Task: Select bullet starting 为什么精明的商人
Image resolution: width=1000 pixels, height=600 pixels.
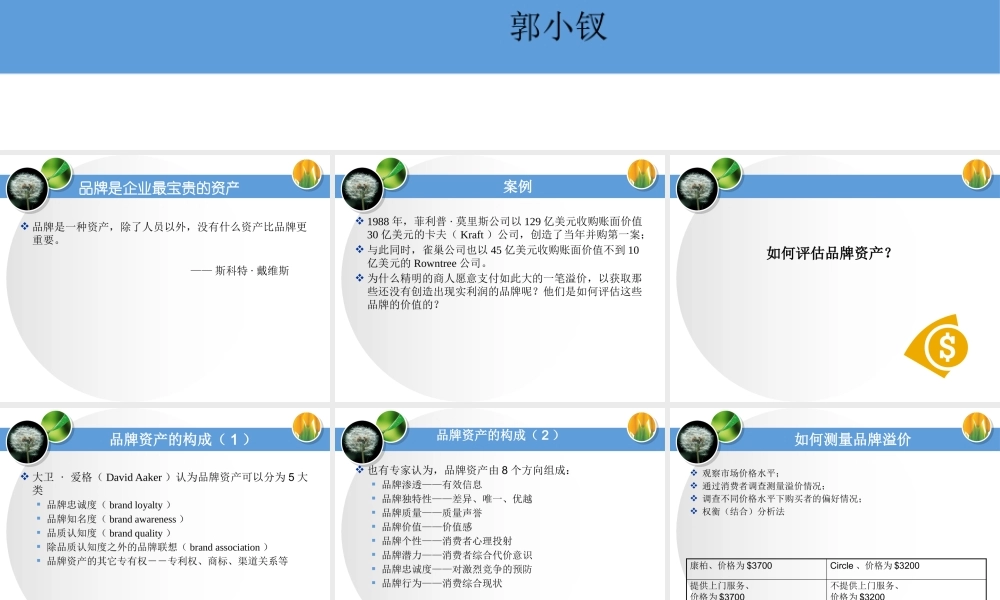Action: pyautogui.click(x=504, y=291)
